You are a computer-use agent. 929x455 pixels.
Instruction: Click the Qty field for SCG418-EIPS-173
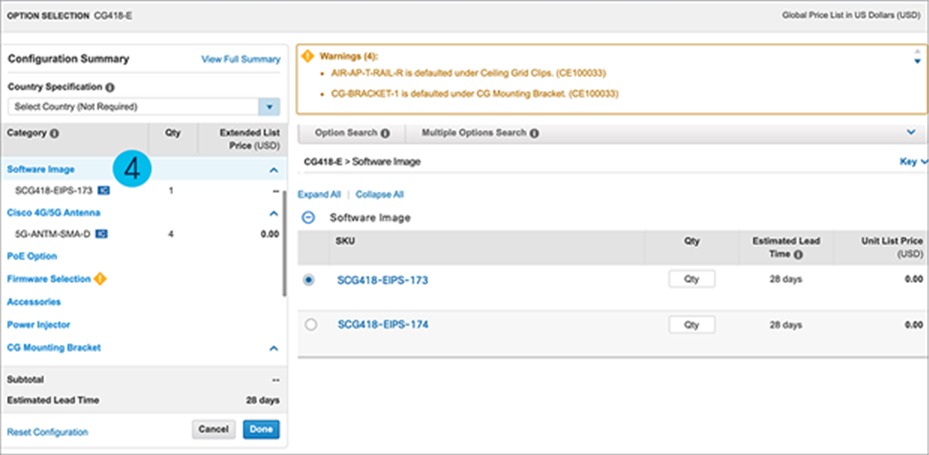(692, 279)
